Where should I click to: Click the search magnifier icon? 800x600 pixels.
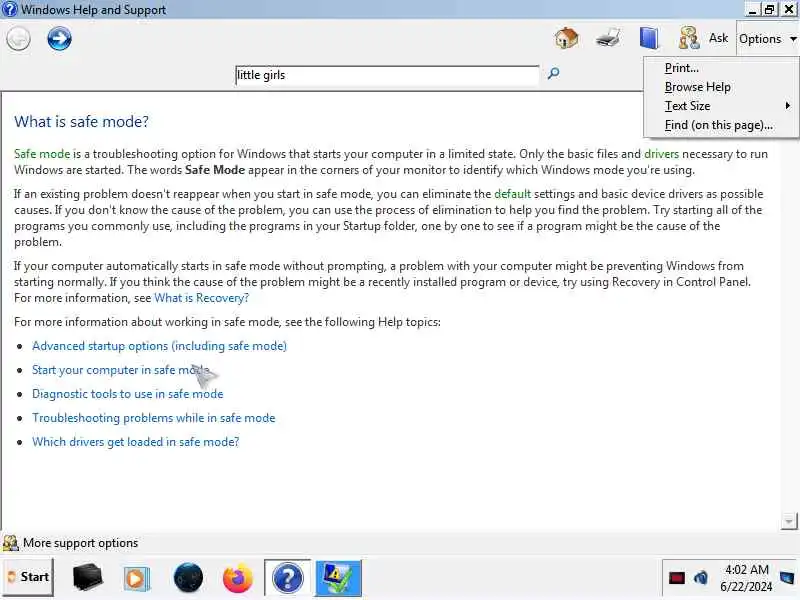553,74
